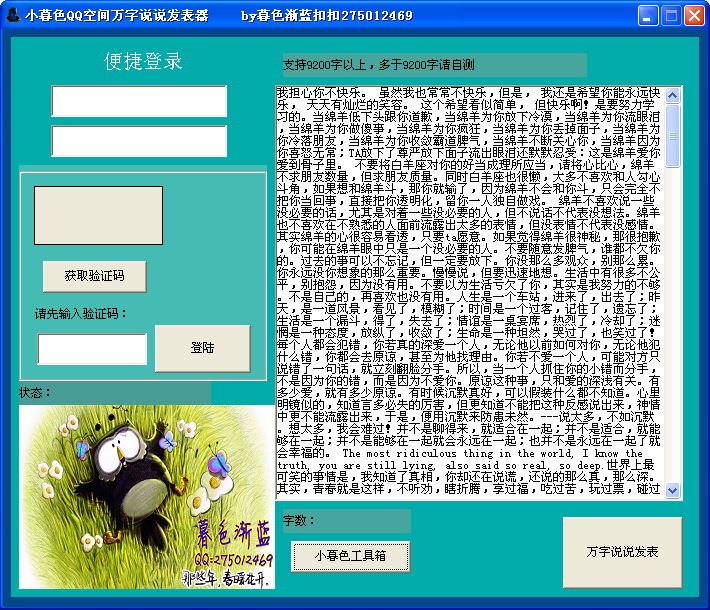710x610 pixels.
Task: Click inside the long text content area
Action: (470, 293)
